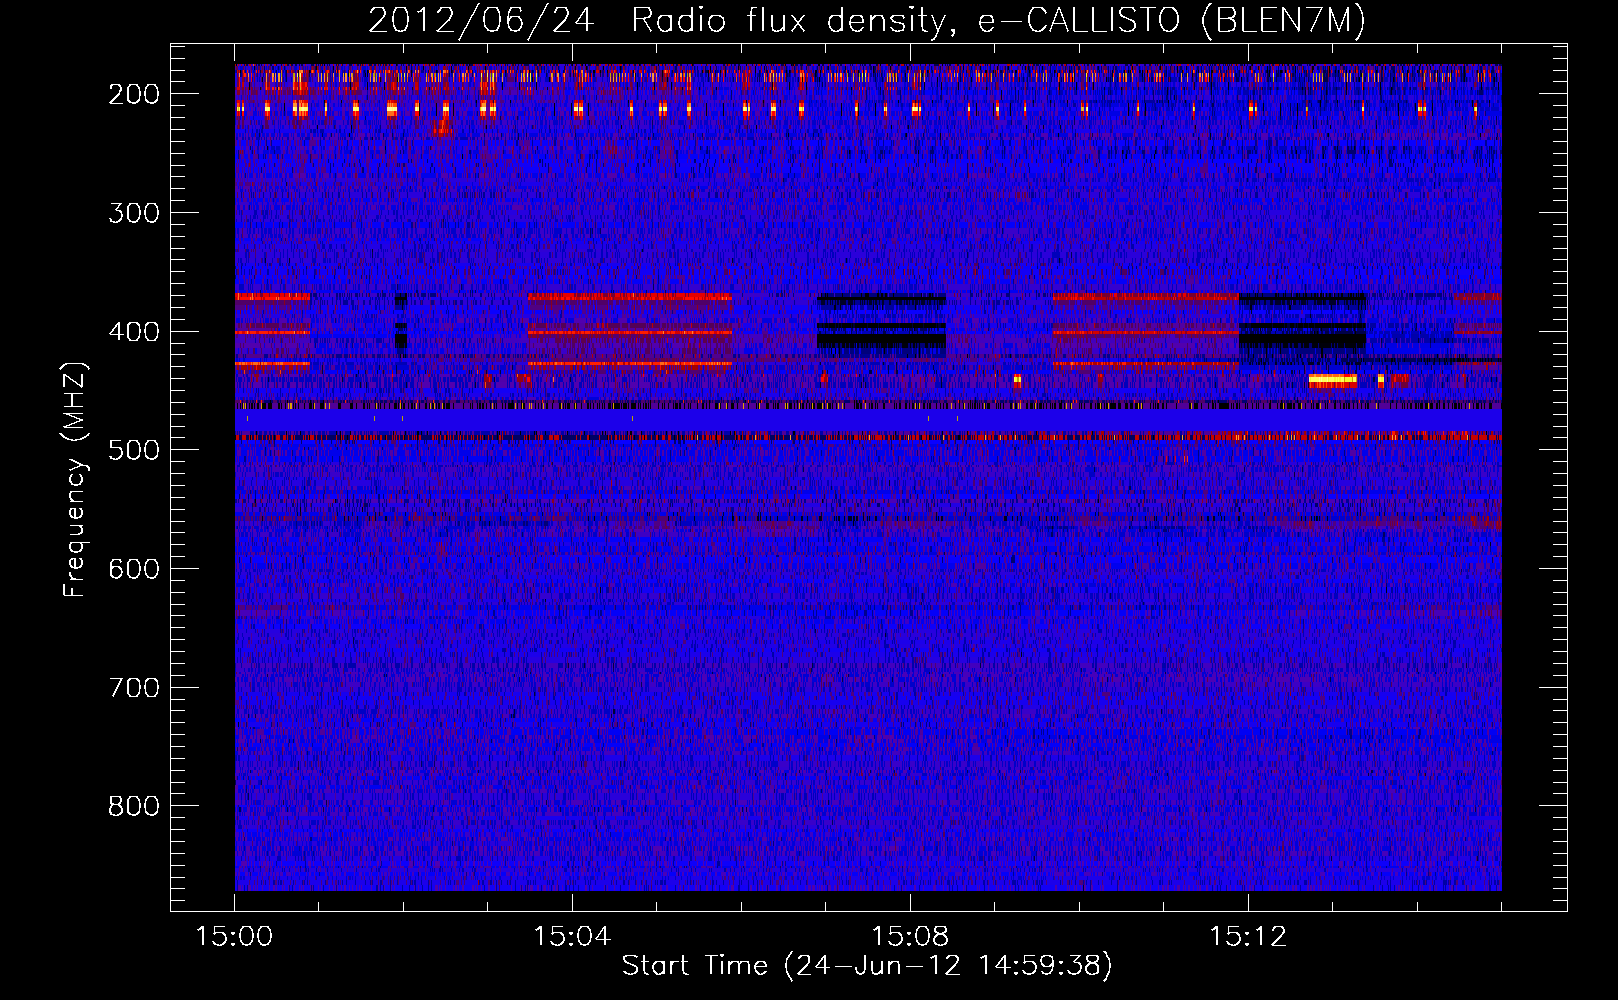Click the bright yellow burst near 440 MHz after 15:12
The image size is (1618, 1000).
tap(1333, 380)
